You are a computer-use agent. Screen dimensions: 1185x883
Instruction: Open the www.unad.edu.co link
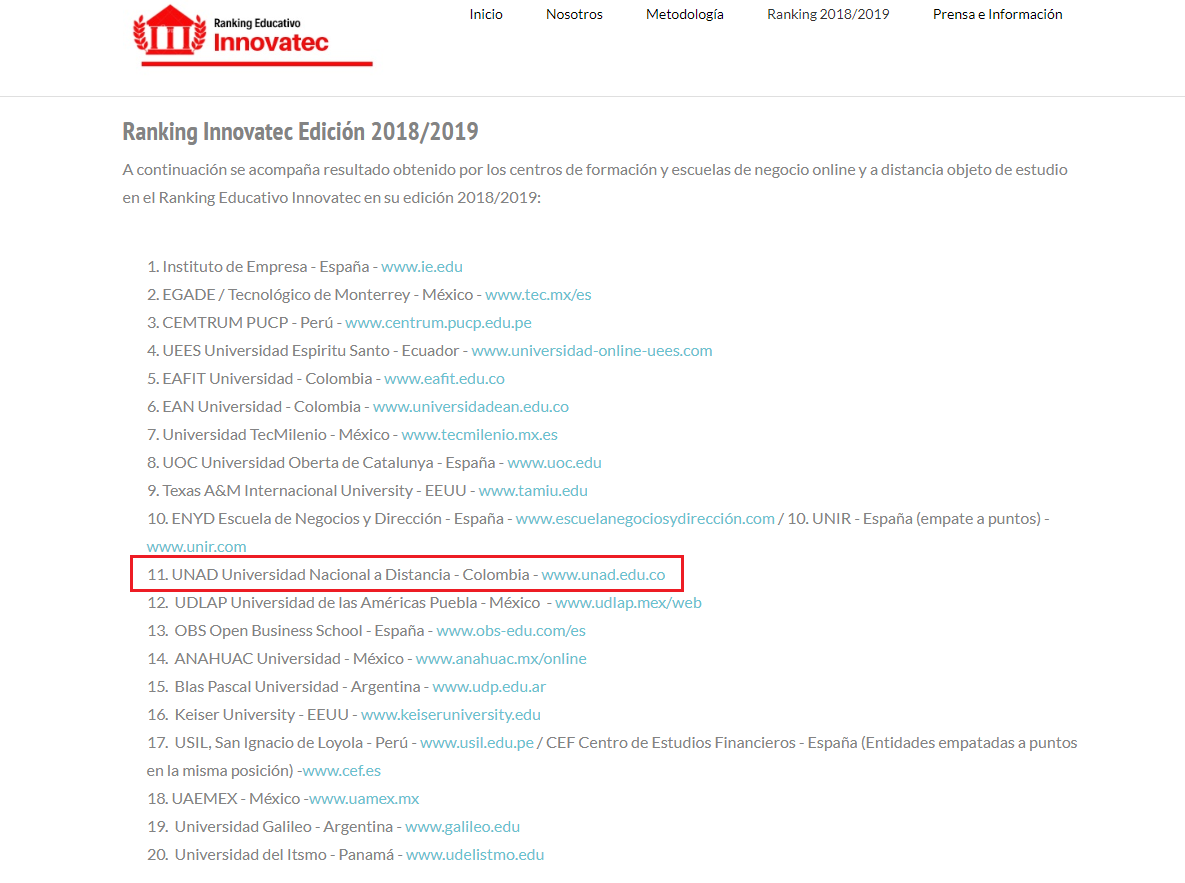[603, 574]
